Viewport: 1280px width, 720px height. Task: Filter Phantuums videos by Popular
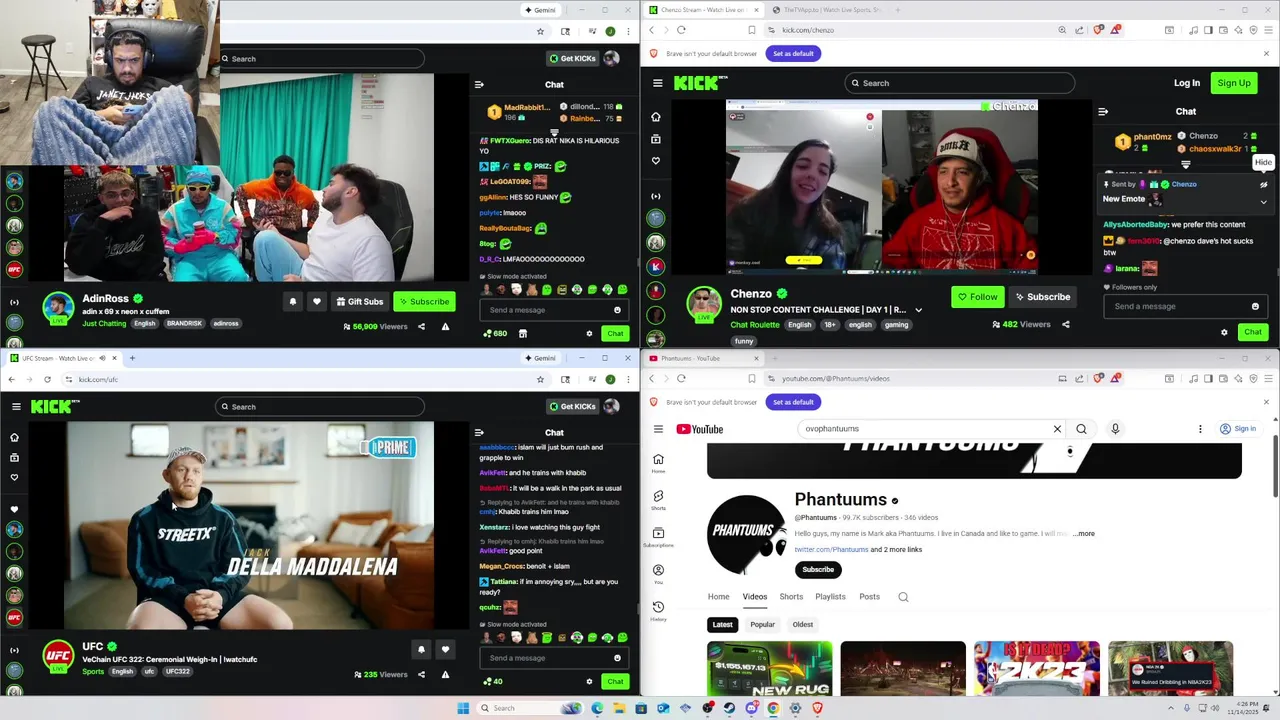click(x=762, y=624)
